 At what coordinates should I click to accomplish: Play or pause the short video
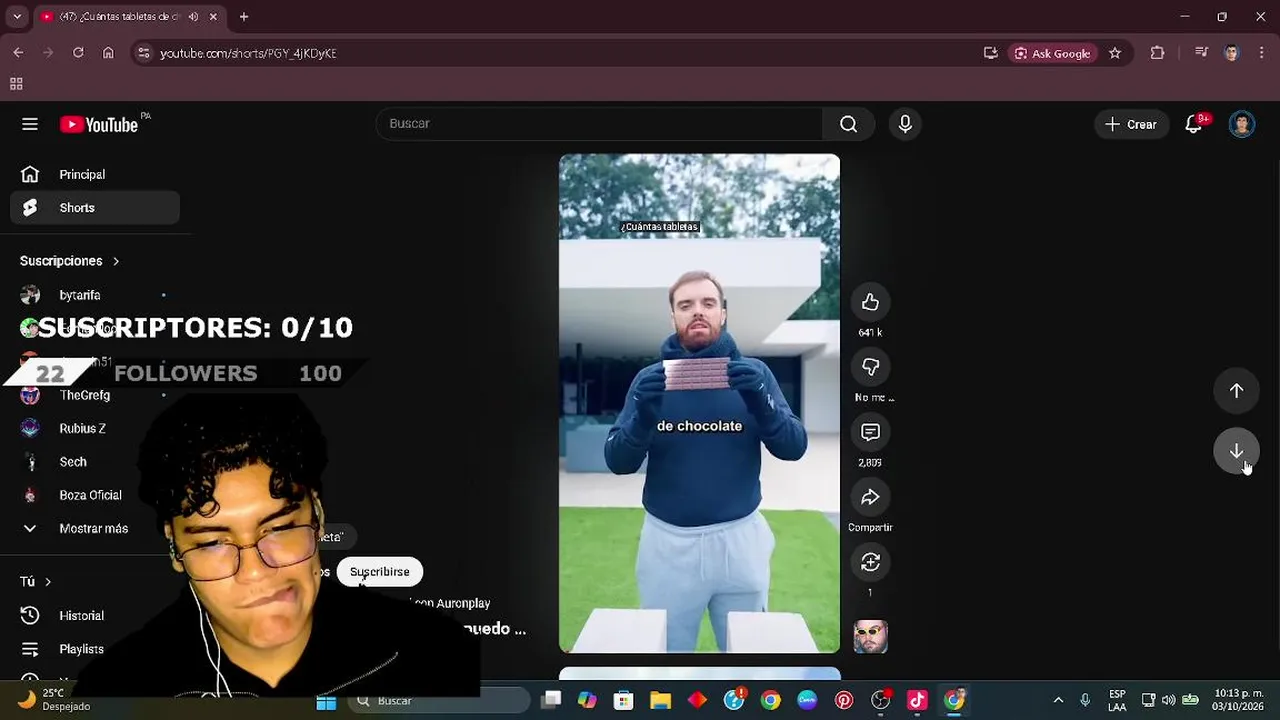[699, 403]
